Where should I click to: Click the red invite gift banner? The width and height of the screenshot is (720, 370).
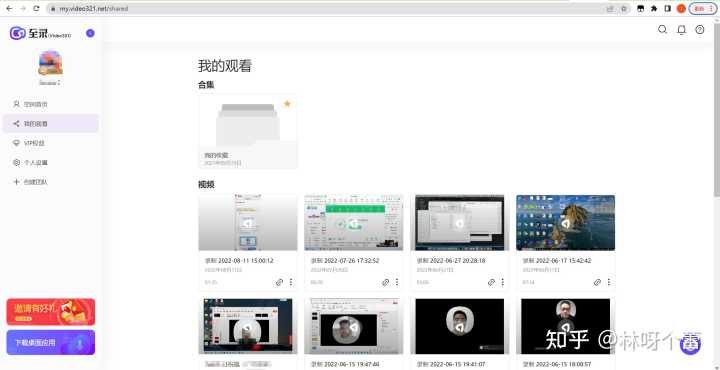pyautogui.click(x=51, y=312)
